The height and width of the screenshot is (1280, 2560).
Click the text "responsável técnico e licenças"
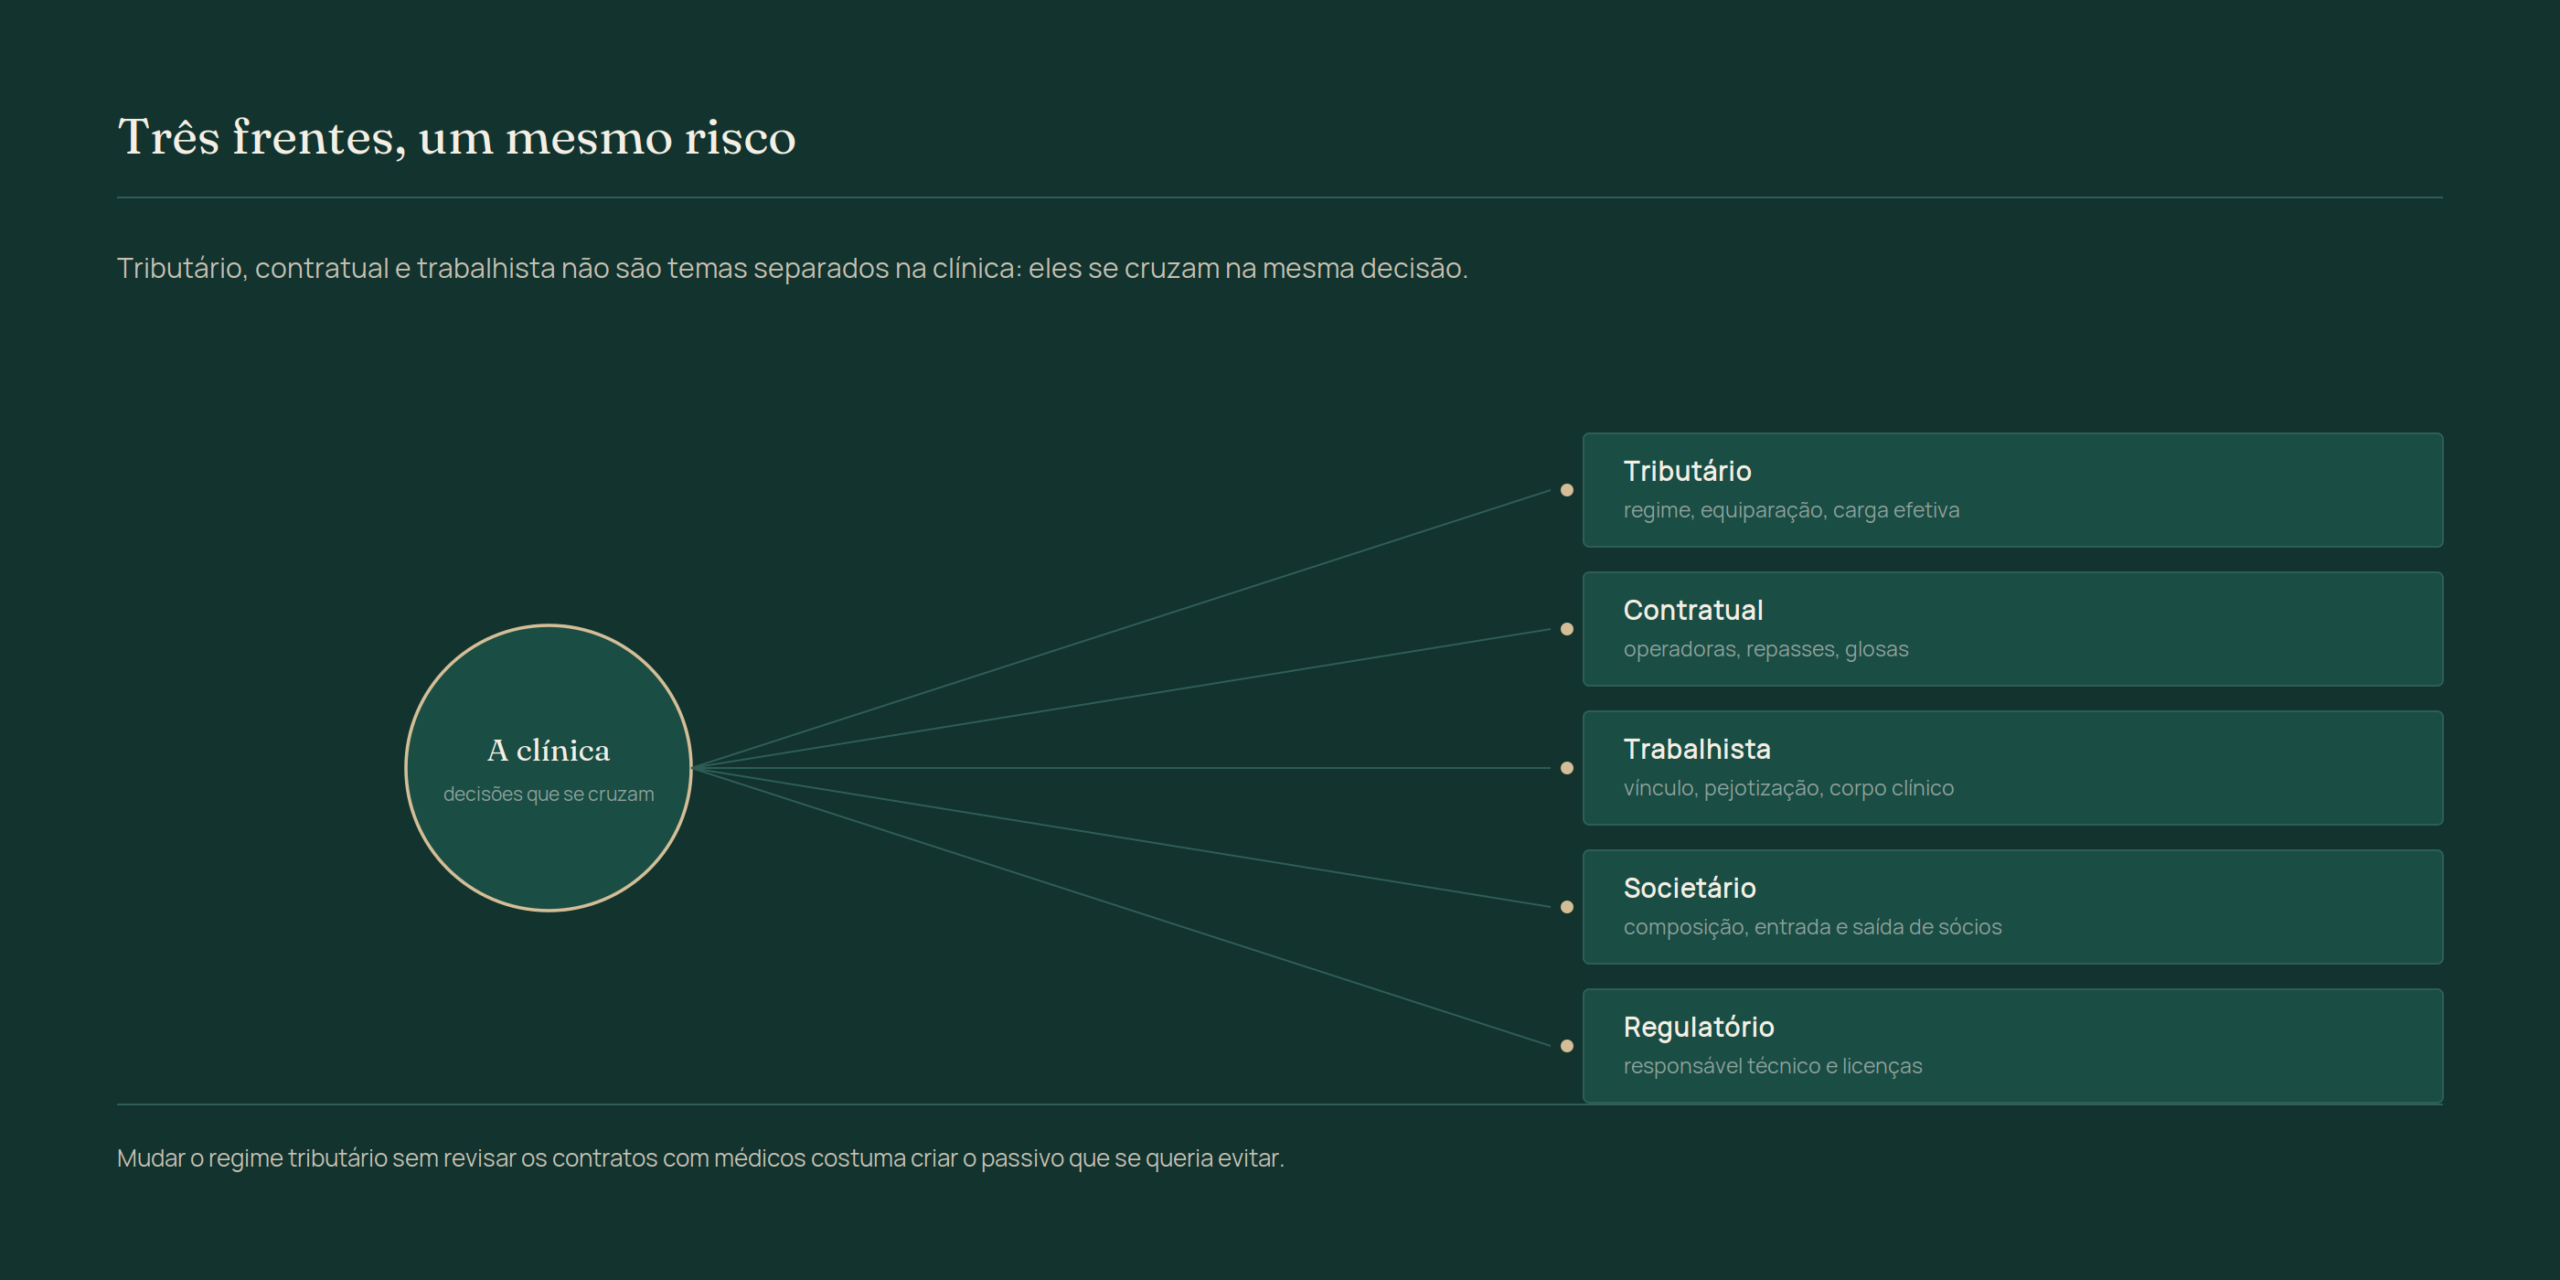tap(1772, 1066)
